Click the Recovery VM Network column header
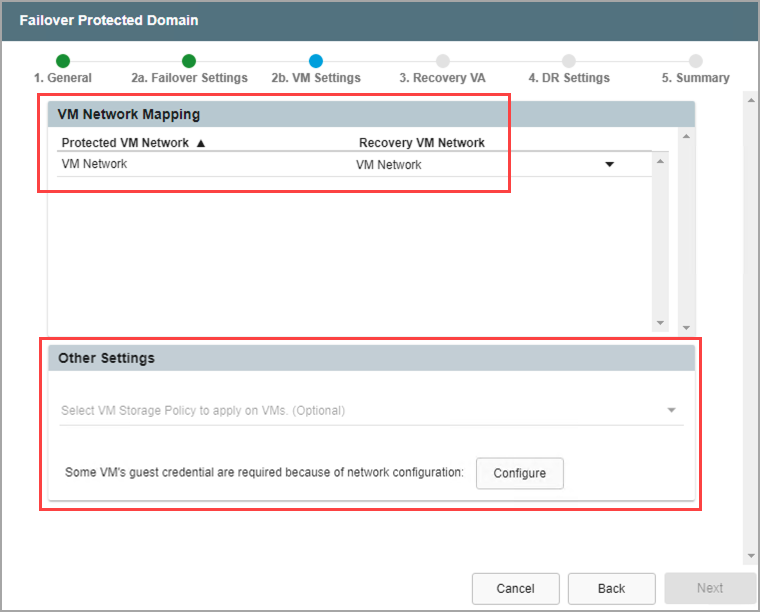760x612 pixels. (421, 143)
